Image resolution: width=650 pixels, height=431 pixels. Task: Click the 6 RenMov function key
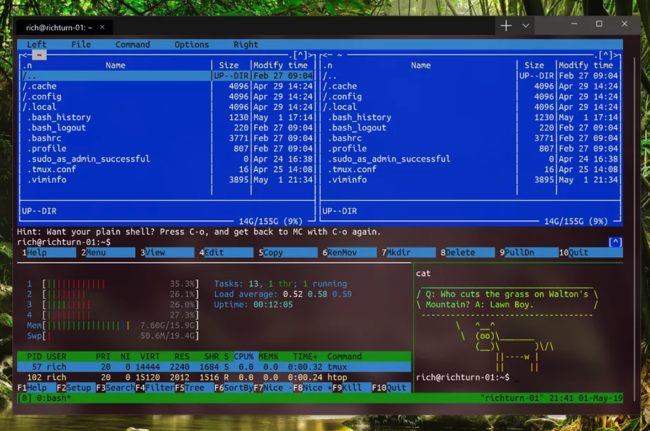point(349,252)
